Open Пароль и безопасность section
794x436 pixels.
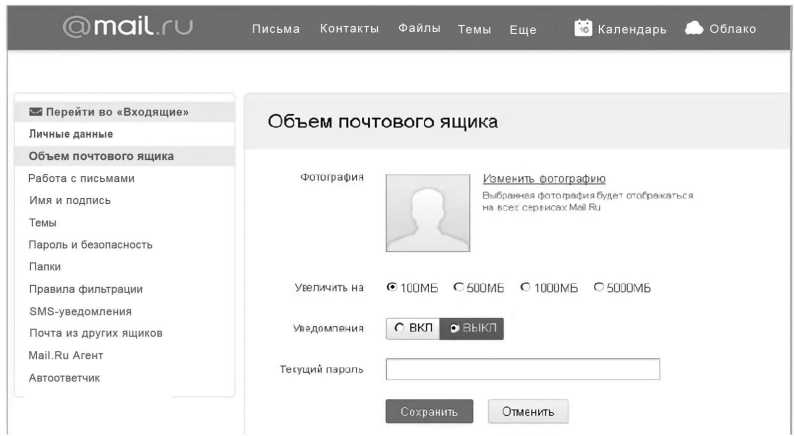pos(91,245)
